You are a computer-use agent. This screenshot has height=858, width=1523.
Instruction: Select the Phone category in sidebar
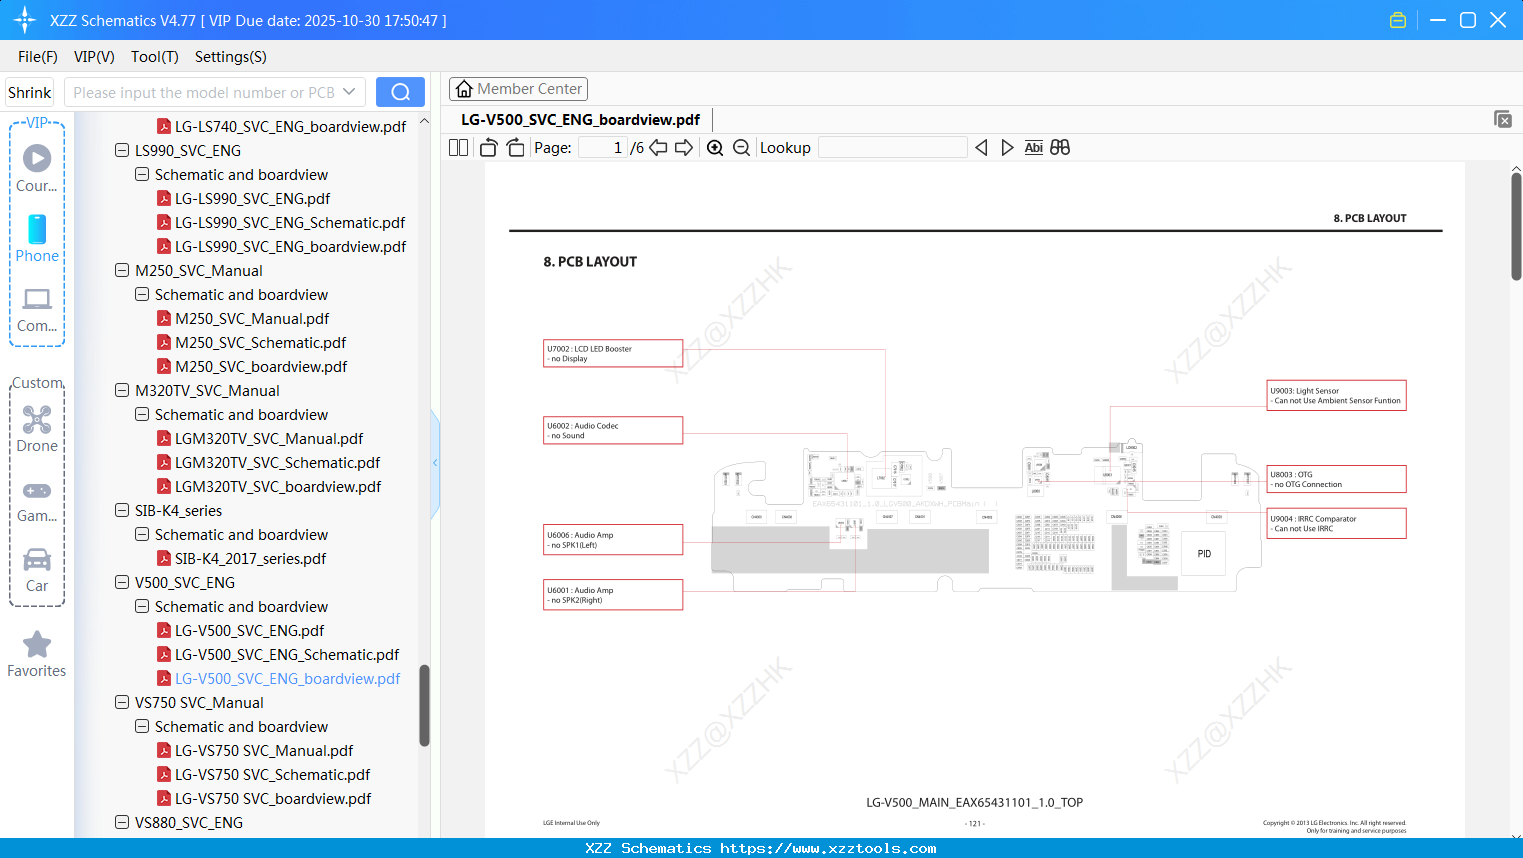coord(37,239)
